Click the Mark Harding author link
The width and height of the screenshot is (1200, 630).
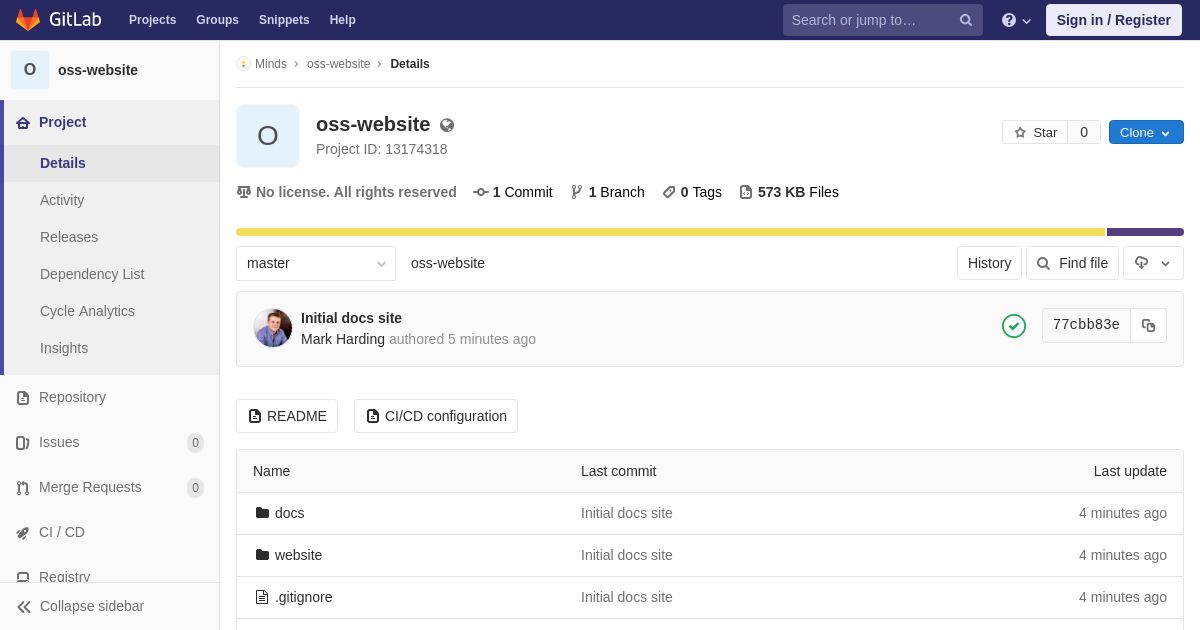pos(343,339)
